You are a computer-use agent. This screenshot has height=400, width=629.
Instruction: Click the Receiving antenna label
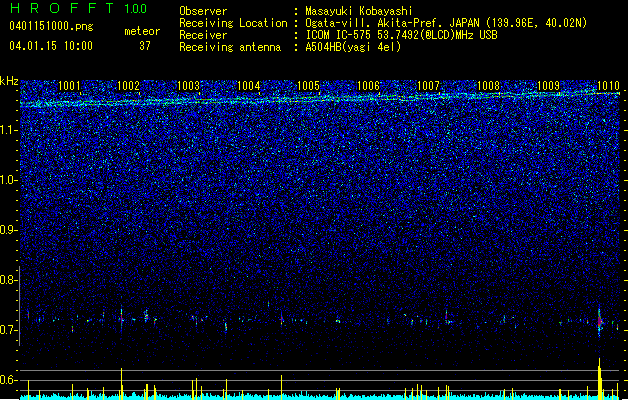(x=230, y=47)
